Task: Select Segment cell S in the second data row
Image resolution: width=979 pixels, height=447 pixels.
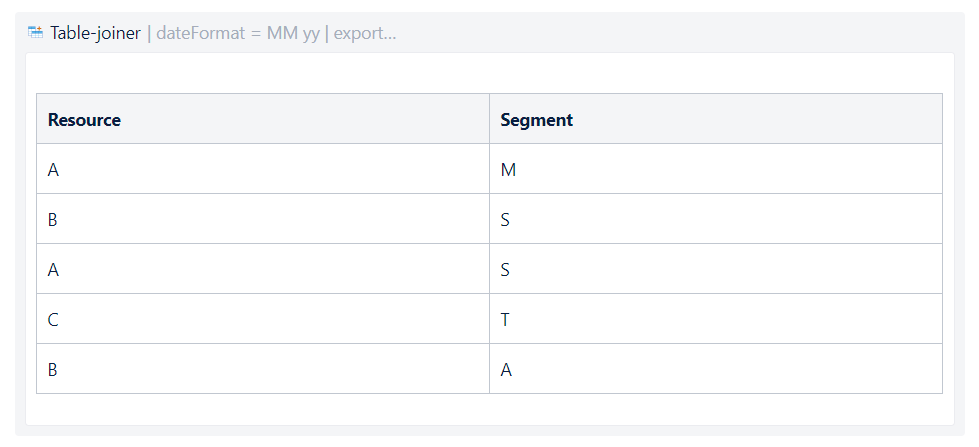Action: pyautogui.click(x=716, y=219)
